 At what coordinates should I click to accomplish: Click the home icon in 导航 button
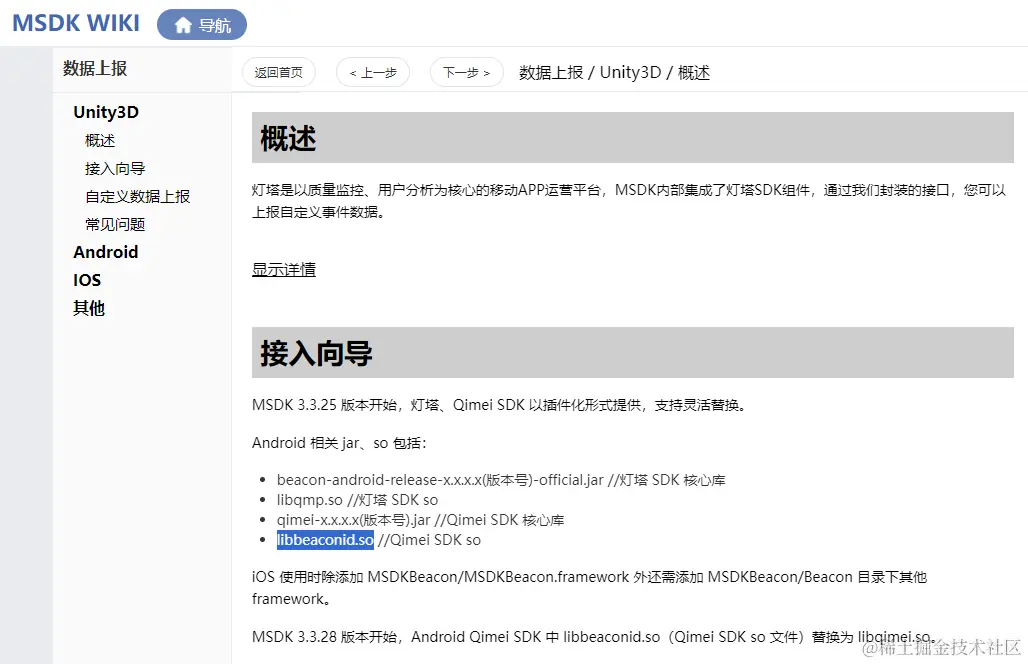(183, 25)
